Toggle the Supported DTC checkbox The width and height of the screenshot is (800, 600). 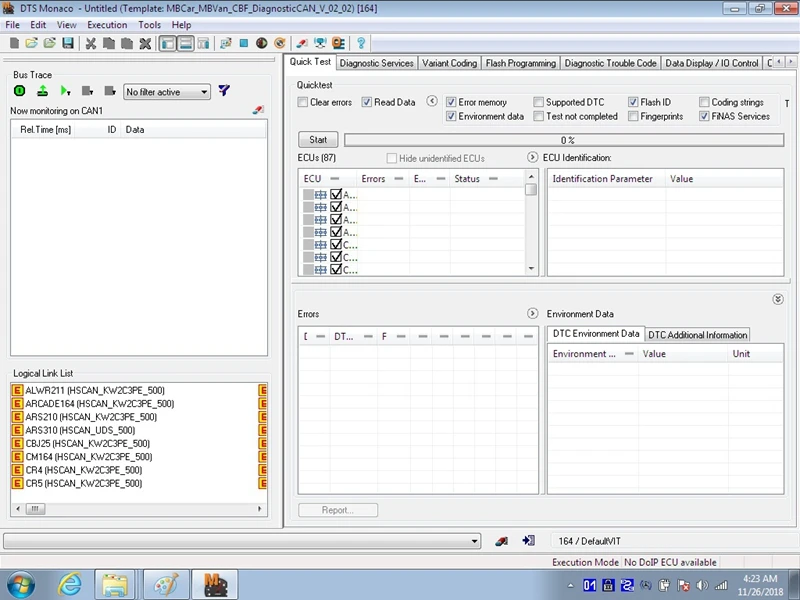[539, 102]
